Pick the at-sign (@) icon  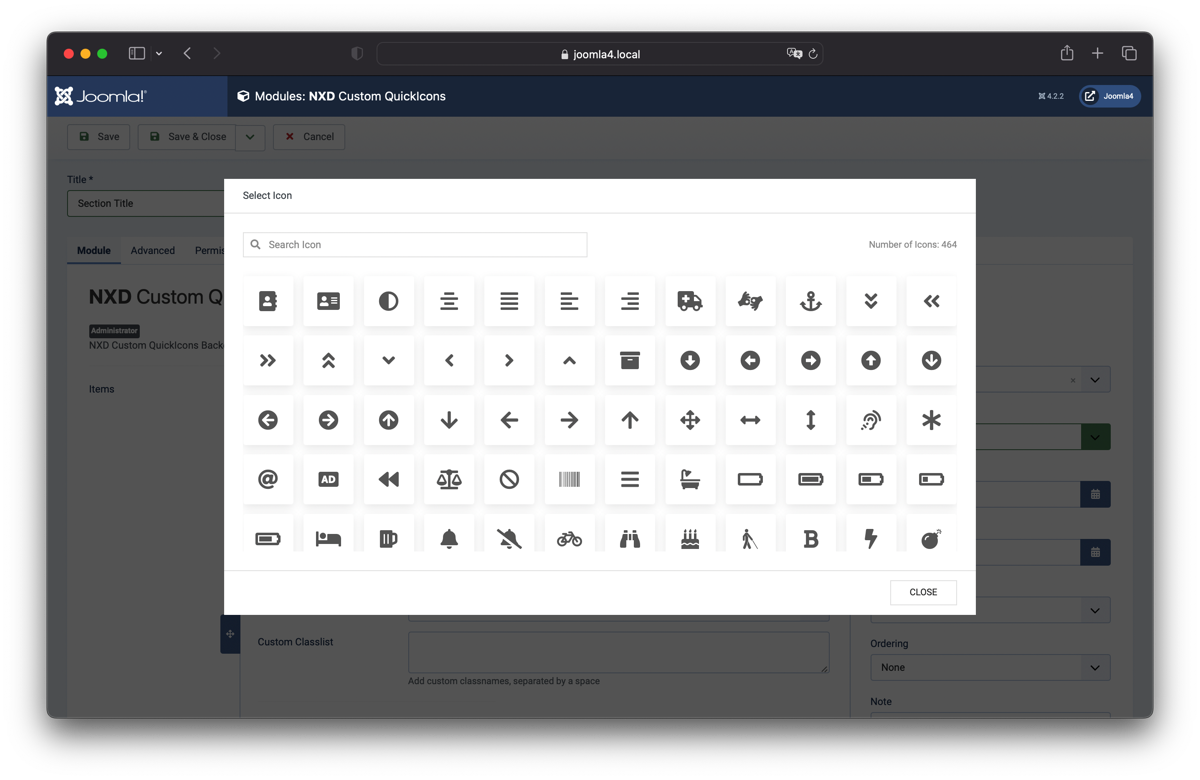point(268,480)
